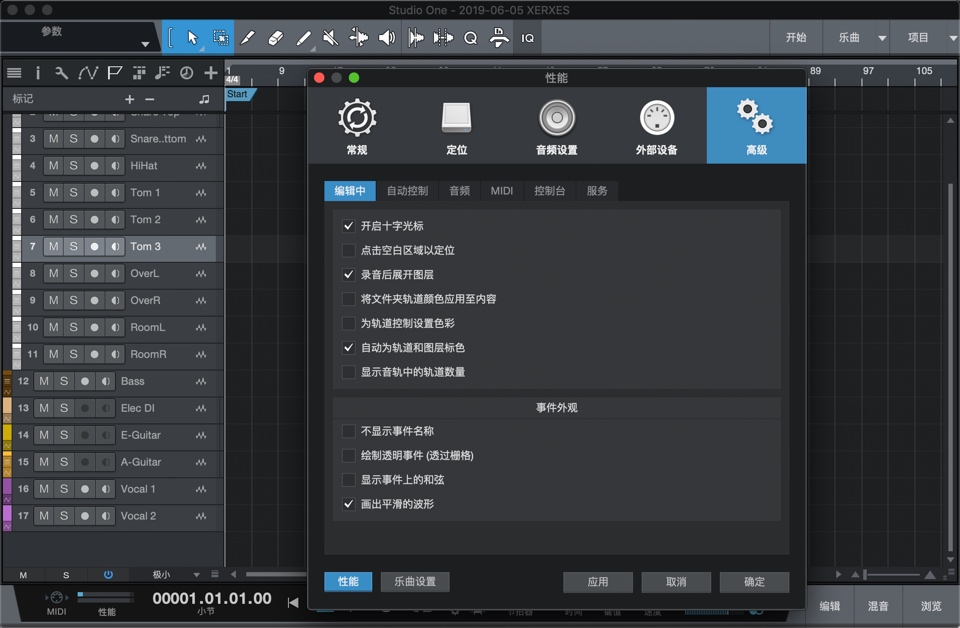
Task: Open the 外部设备 page of the dialog
Action: 656,122
